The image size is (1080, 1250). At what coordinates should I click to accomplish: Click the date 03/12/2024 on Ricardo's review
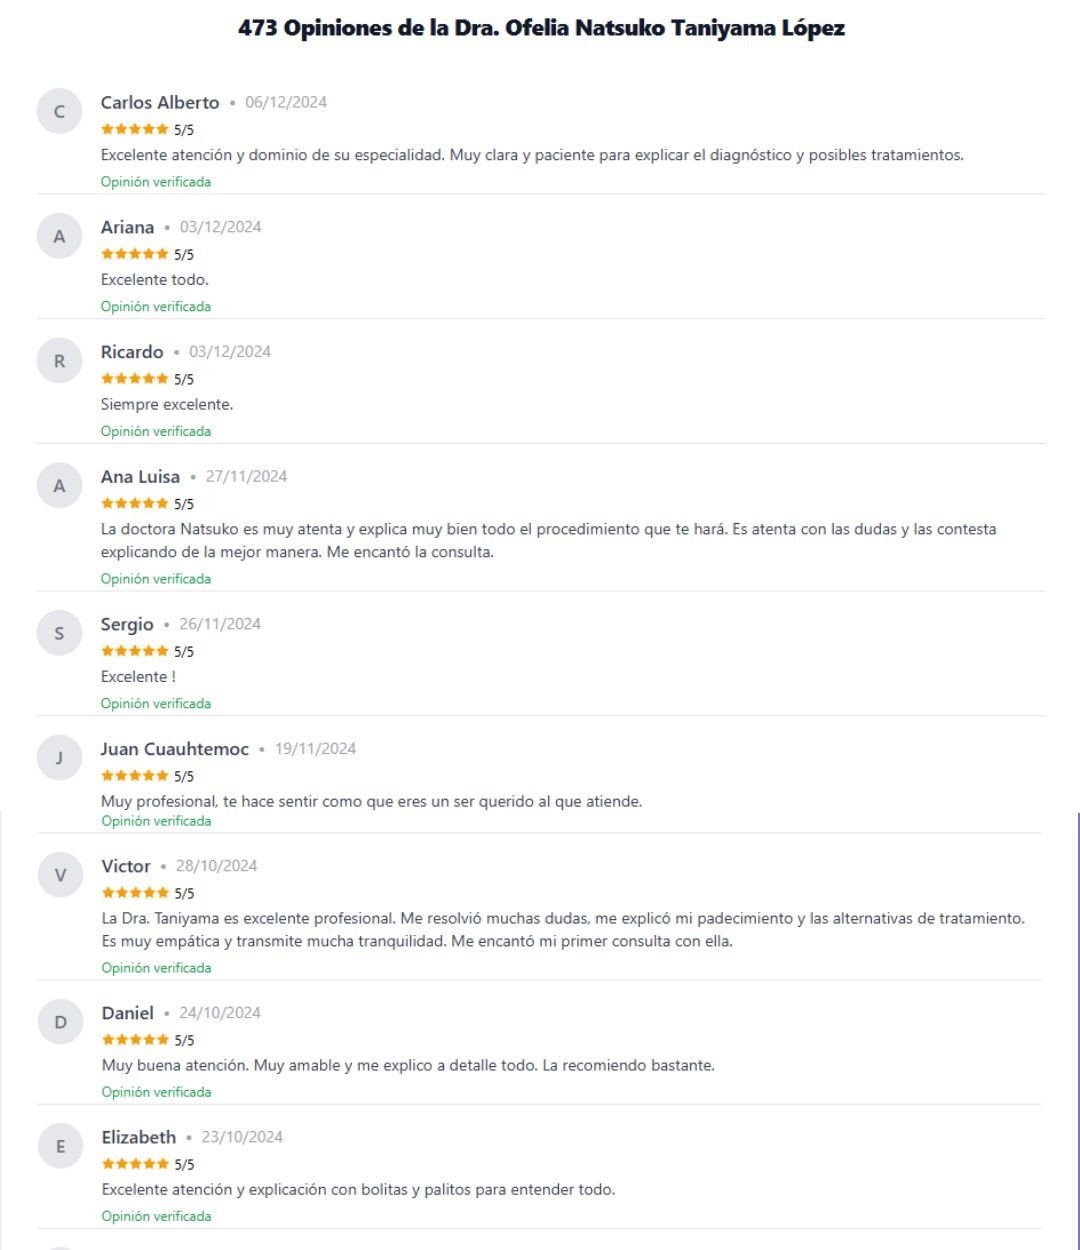coord(230,352)
